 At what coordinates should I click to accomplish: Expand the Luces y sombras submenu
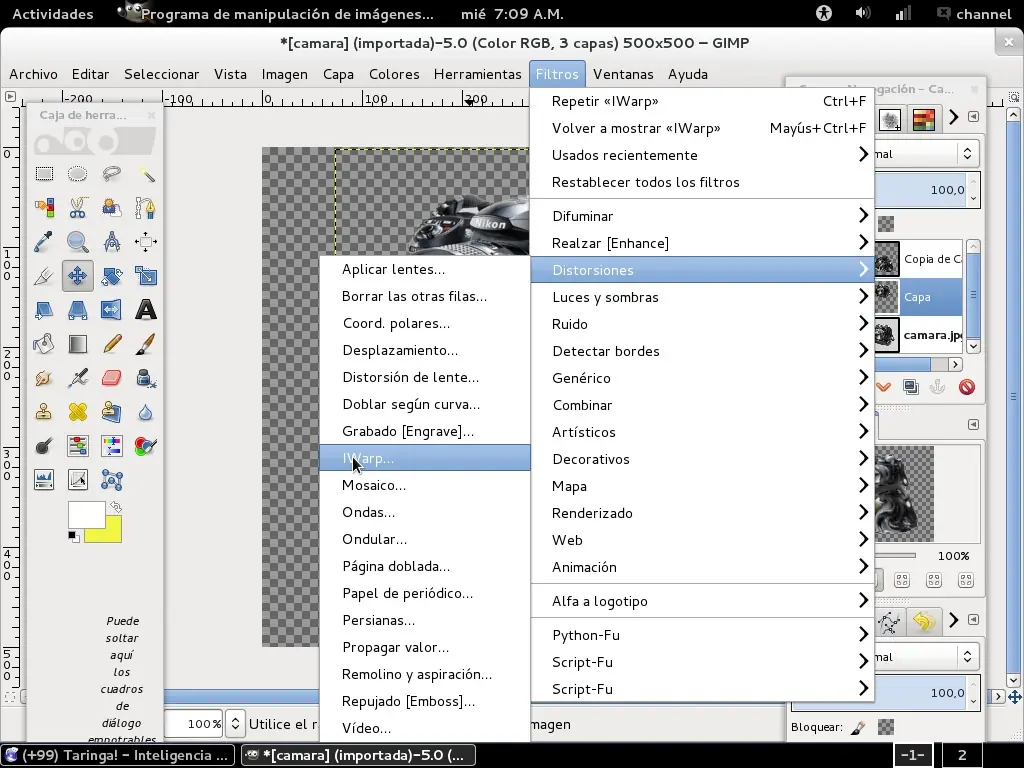pos(703,297)
